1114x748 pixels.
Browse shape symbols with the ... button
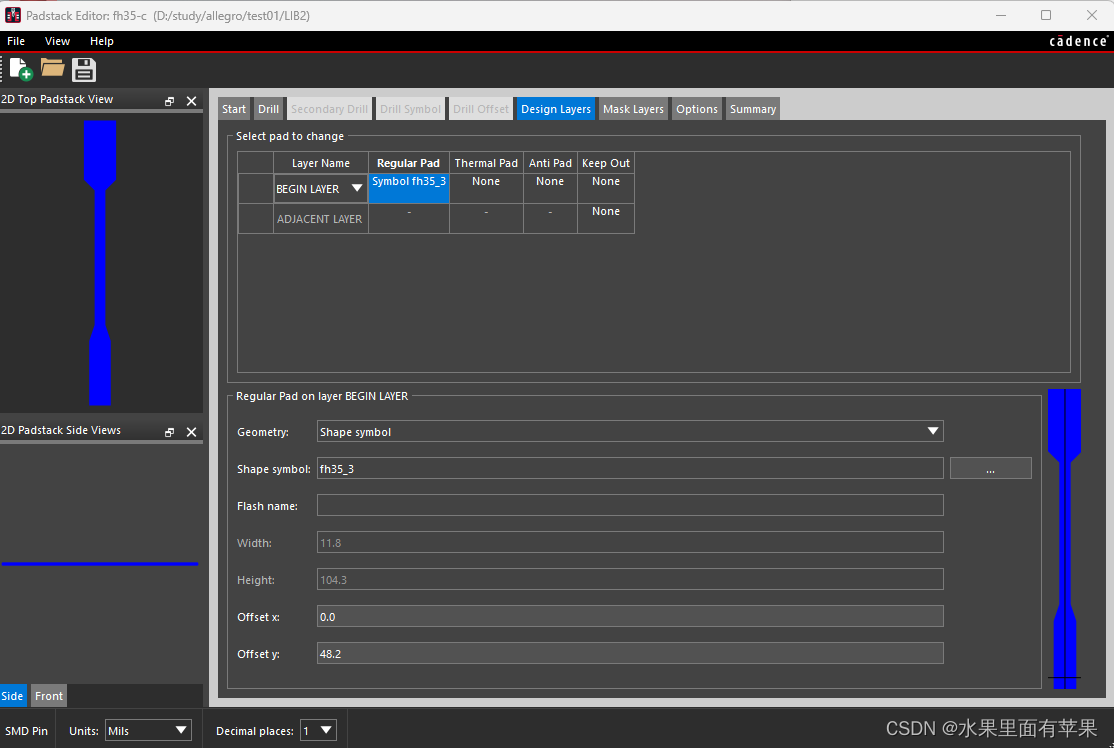pos(990,469)
